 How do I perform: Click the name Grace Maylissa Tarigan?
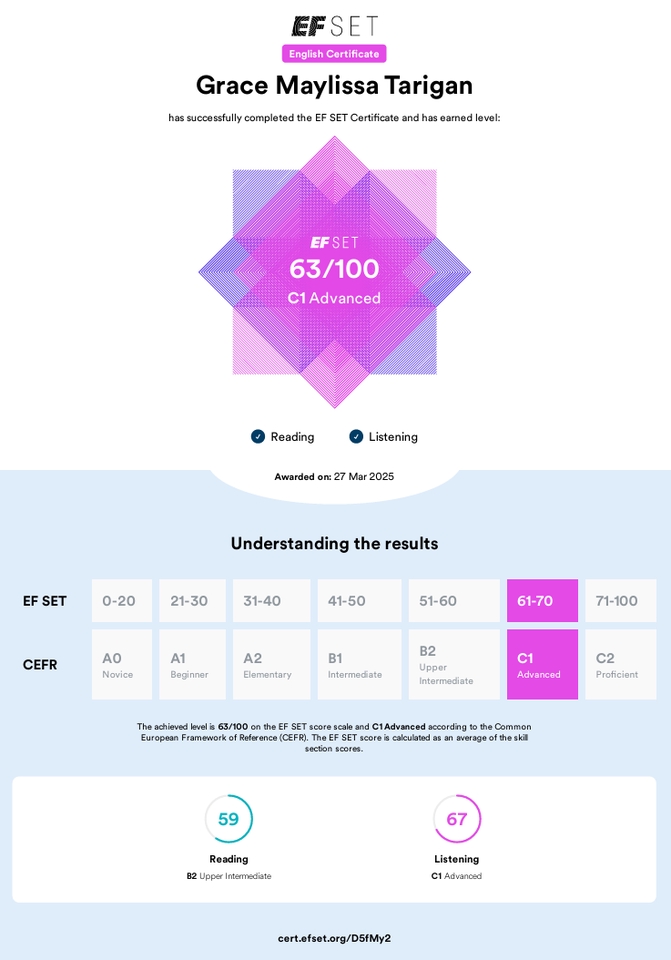[x=334, y=85]
